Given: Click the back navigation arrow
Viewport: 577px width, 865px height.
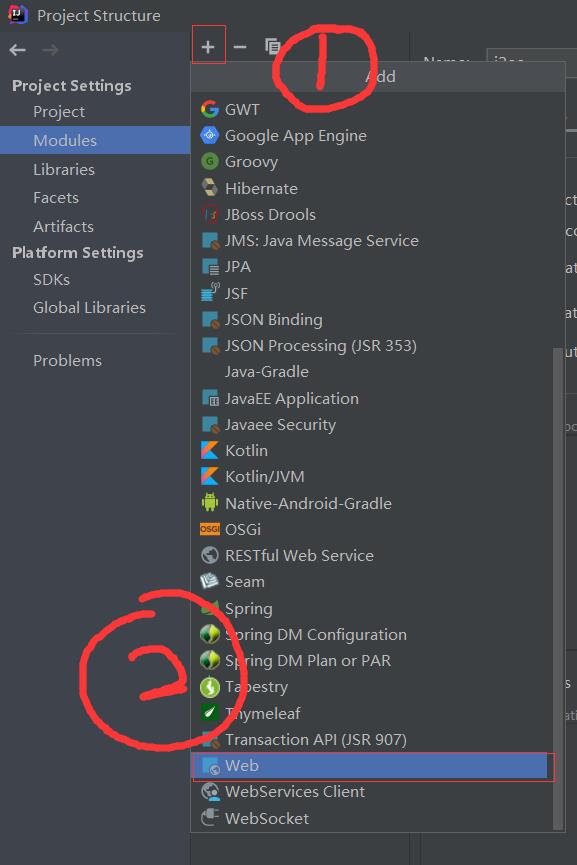Looking at the screenshot, I should click(x=16, y=48).
